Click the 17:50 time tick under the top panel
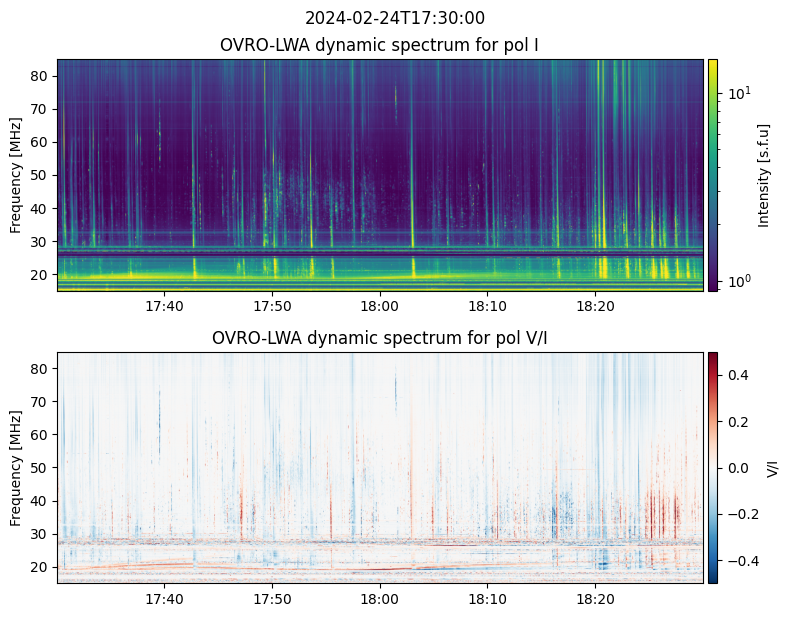This screenshot has height=617, width=790. pyautogui.click(x=272, y=305)
